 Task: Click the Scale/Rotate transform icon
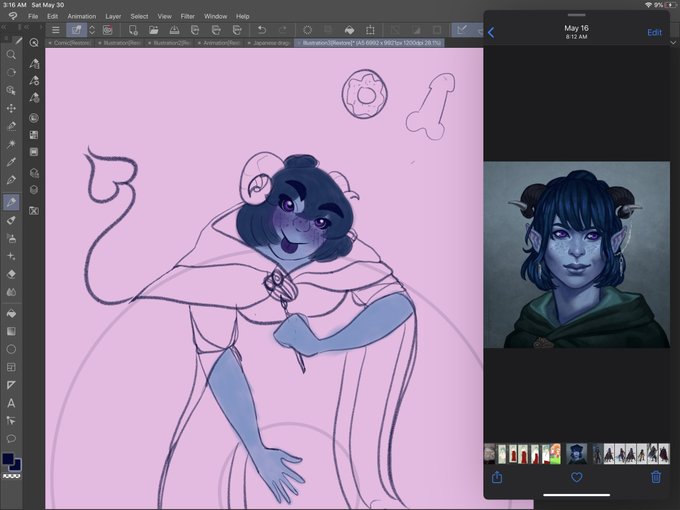click(x=370, y=30)
